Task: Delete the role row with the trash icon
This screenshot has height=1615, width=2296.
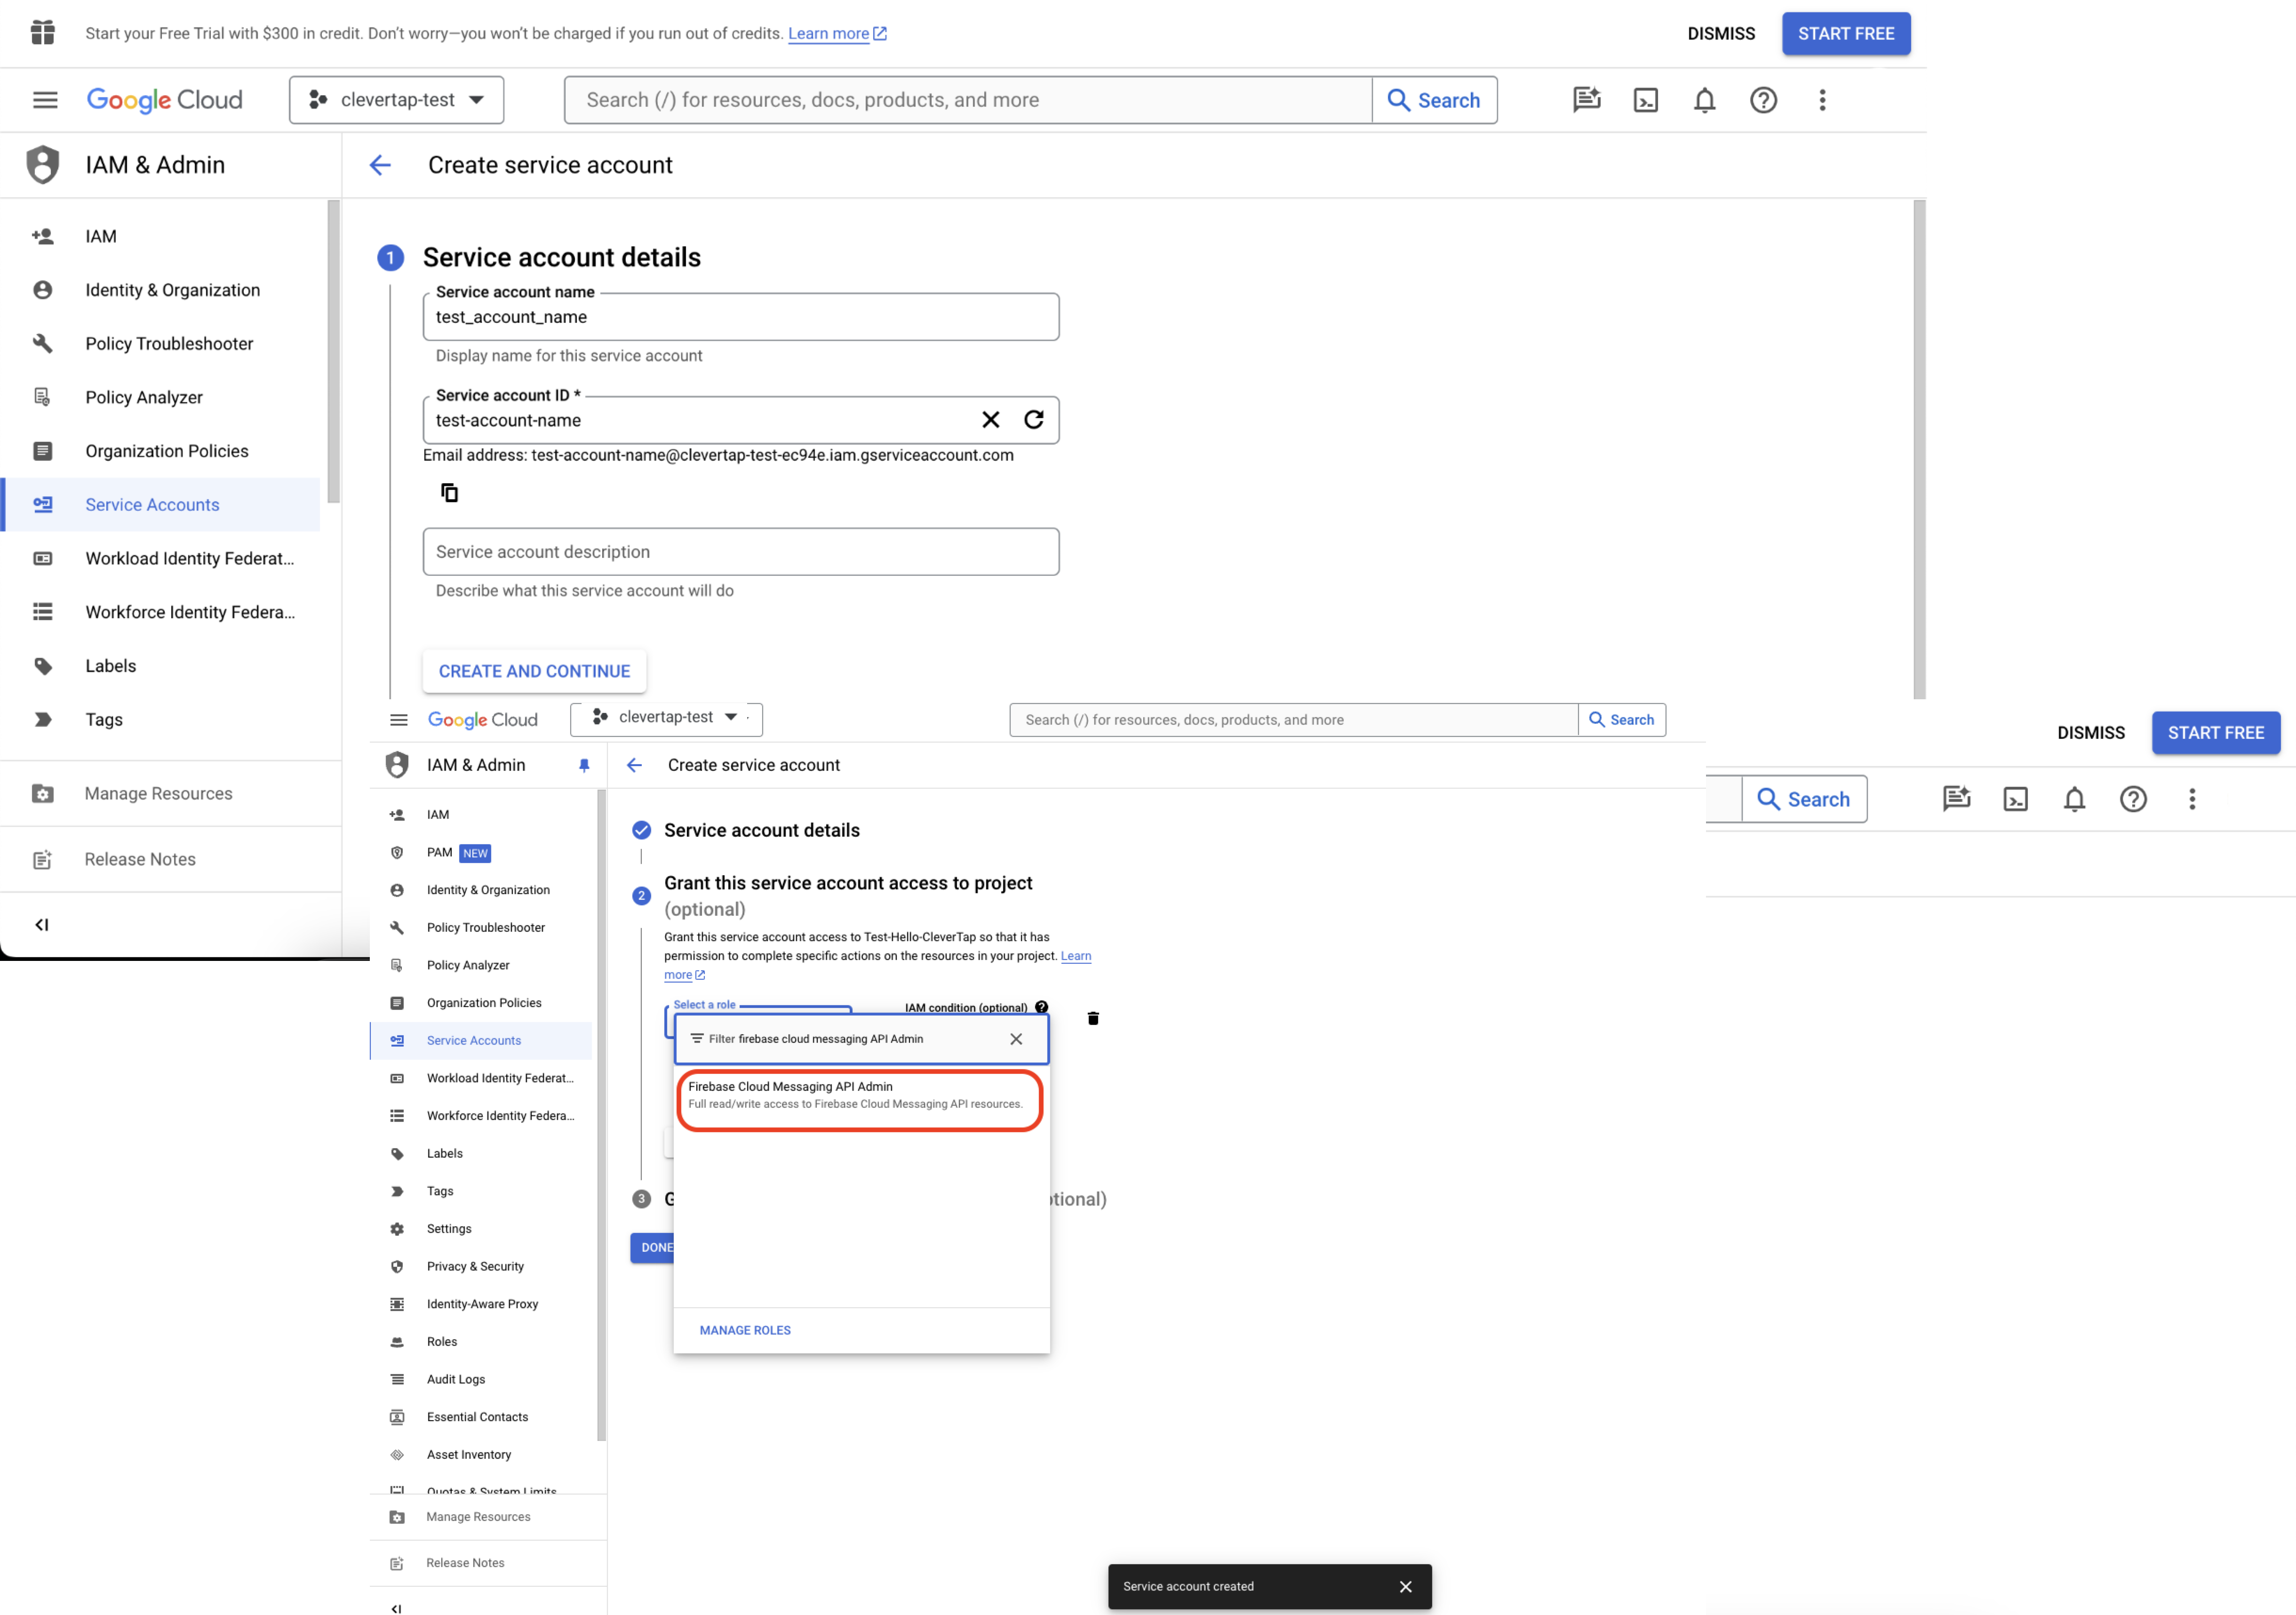Action: [x=1093, y=1019]
